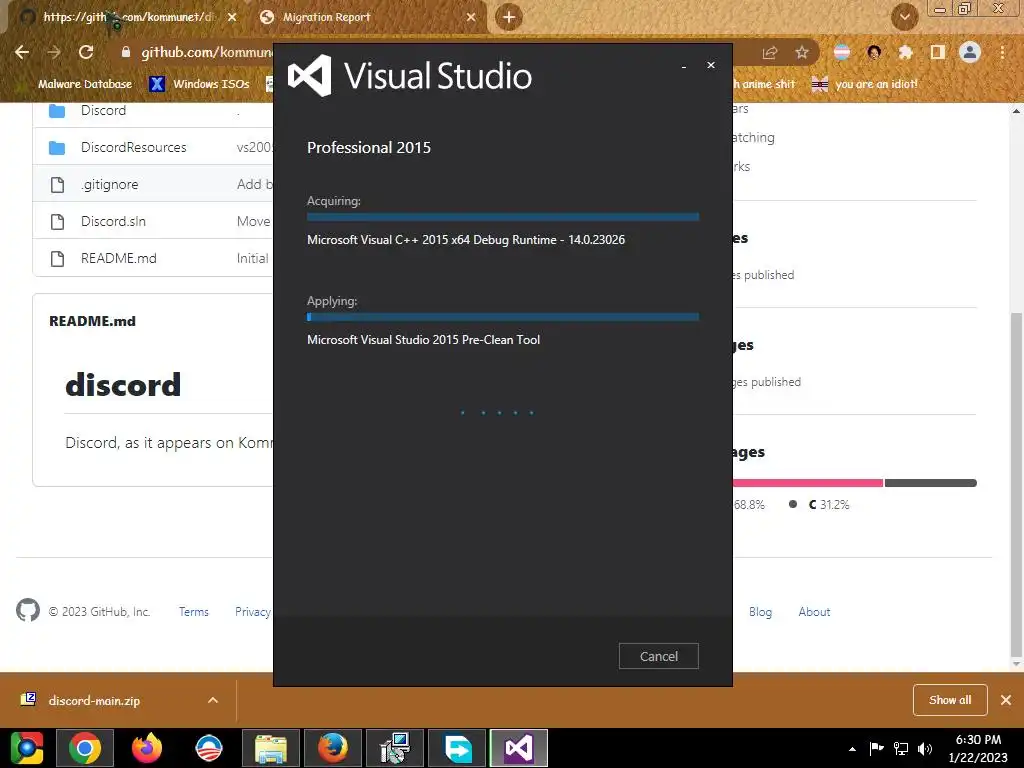Open network tray icon
The width and height of the screenshot is (1024, 768).
coord(901,748)
